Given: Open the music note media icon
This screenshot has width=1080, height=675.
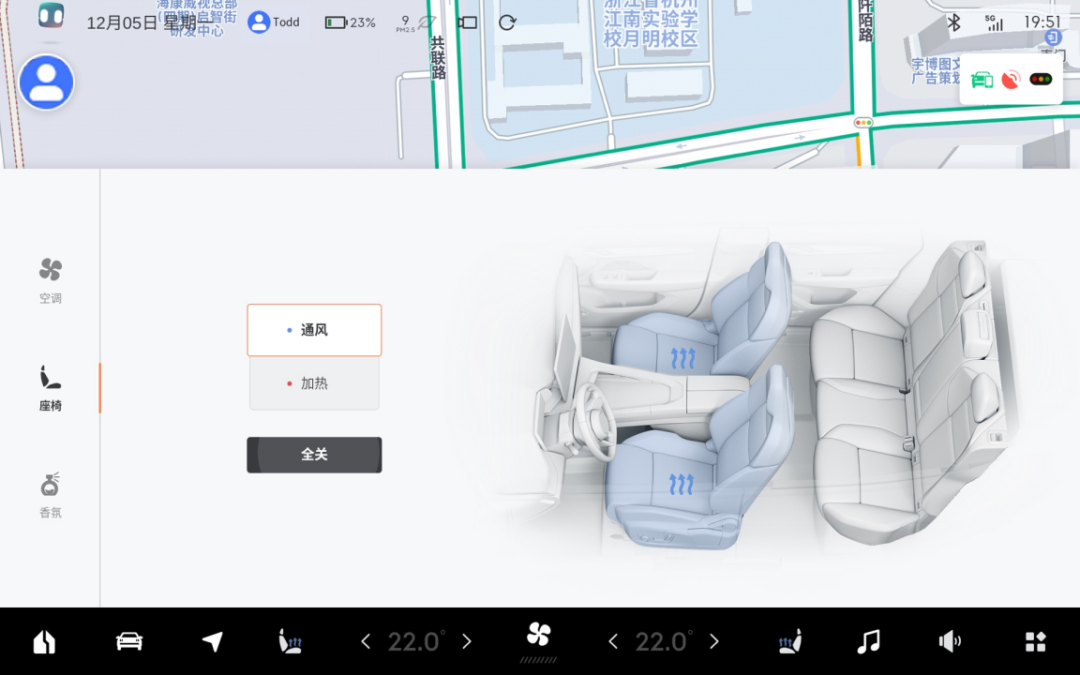Looking at the screenshot, I should 868,642.
